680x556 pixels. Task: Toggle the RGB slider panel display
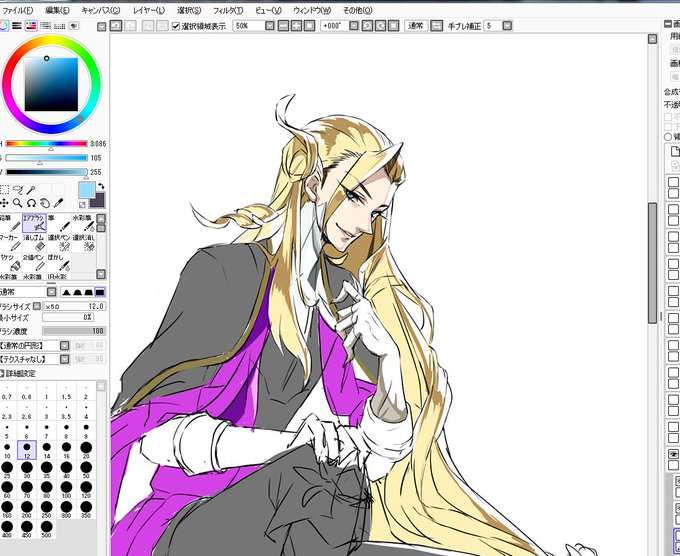click(17, 26)
